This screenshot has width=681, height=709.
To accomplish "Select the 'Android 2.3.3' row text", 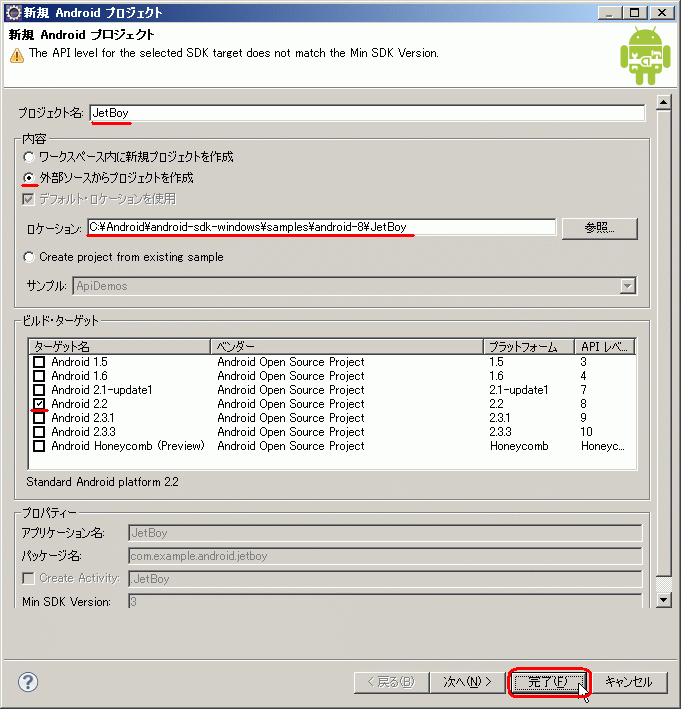I will (83, 432).
